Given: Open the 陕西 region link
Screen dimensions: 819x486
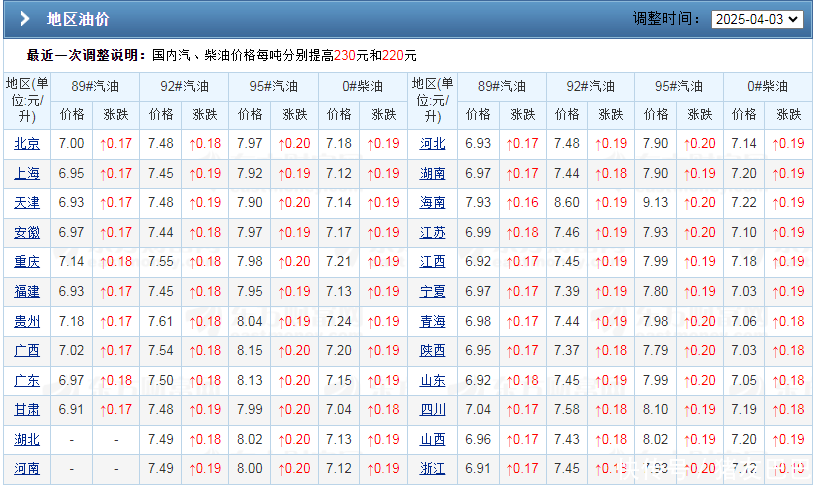Looking at the screenshot, I should (432, 351).
